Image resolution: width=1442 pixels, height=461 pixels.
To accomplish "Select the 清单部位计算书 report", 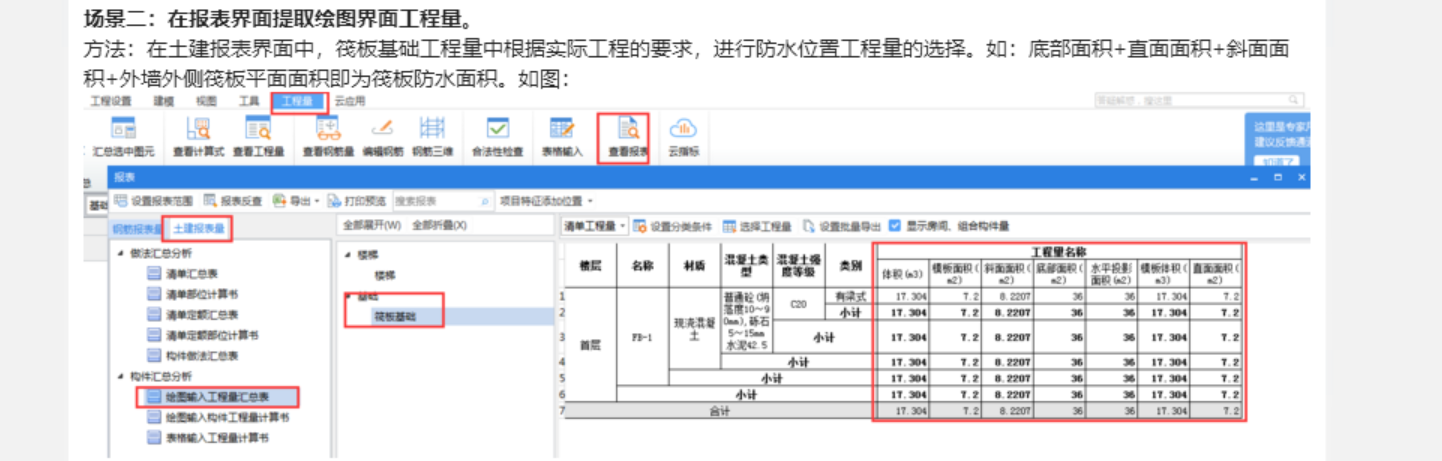I will [x=192, y=294].
